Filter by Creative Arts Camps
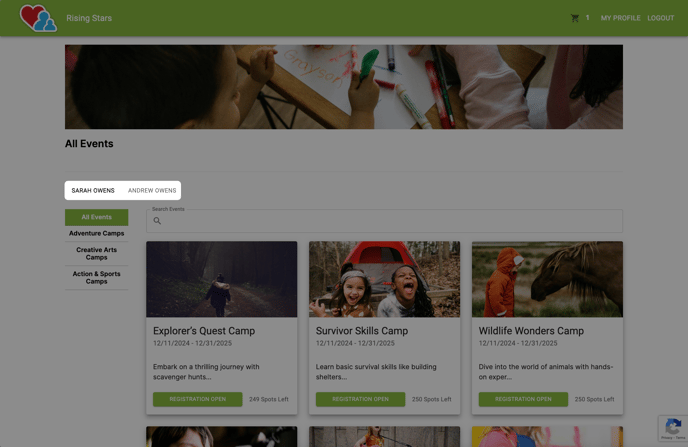The height and width of the screenshot is (447, 688). (x=97, y=254)
